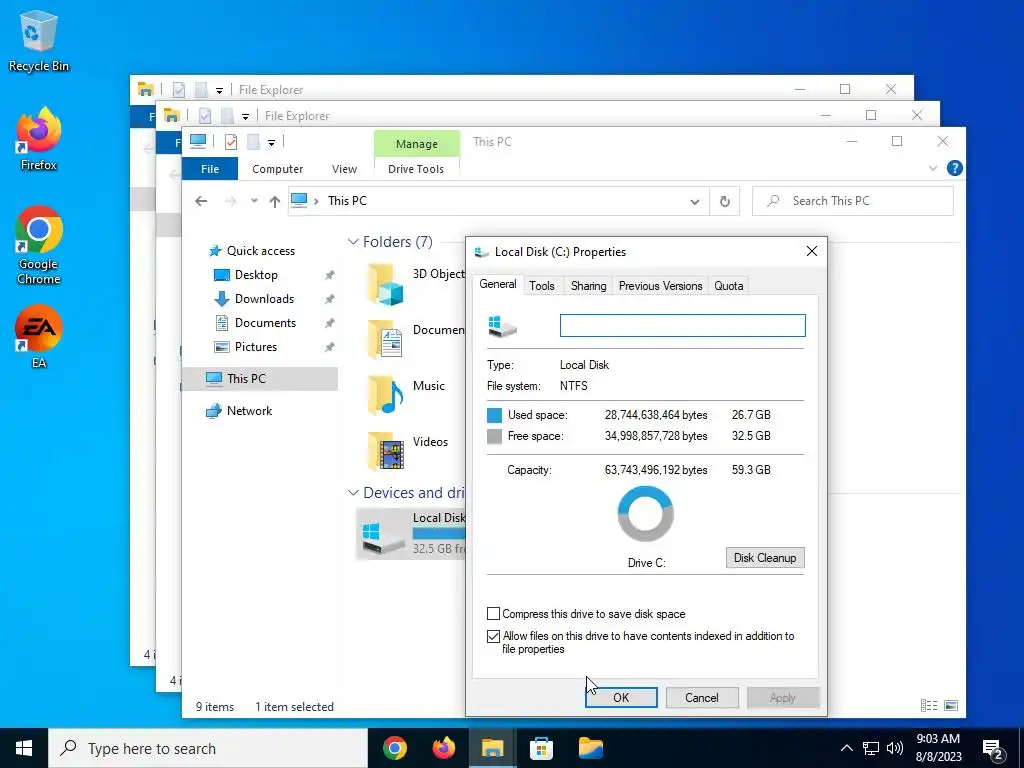Click the taskbar search box
The height and width of the screenshot is (768, 1024).
coord(208,748)
